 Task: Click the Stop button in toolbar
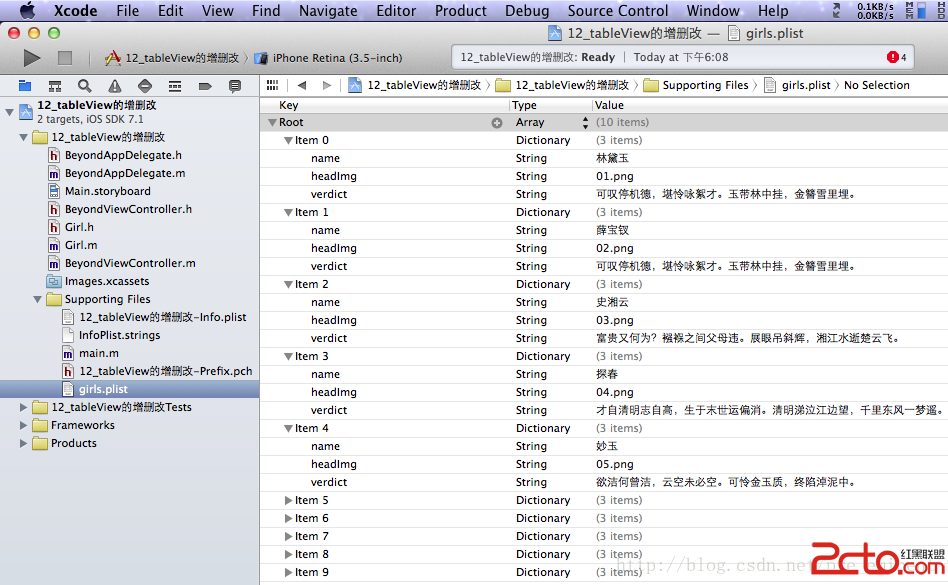click(x=65, y=58)
